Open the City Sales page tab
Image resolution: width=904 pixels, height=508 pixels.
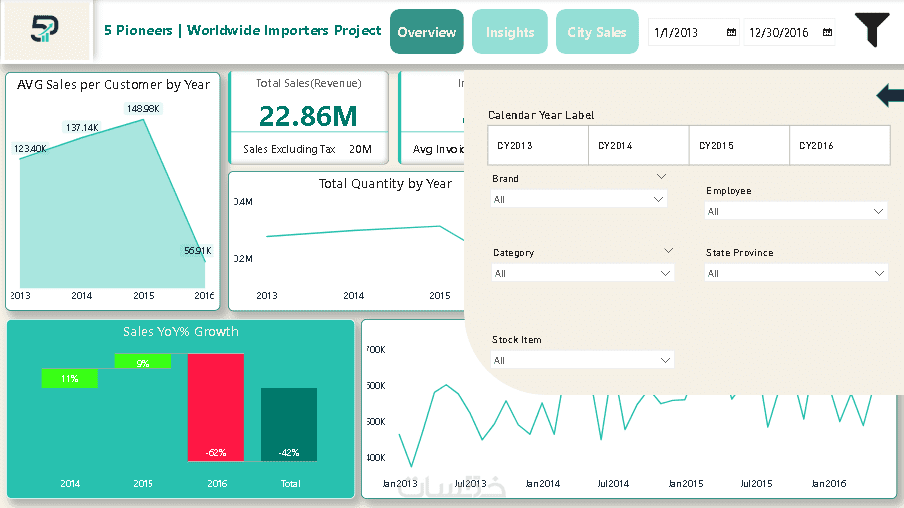[x=597, y=32]
